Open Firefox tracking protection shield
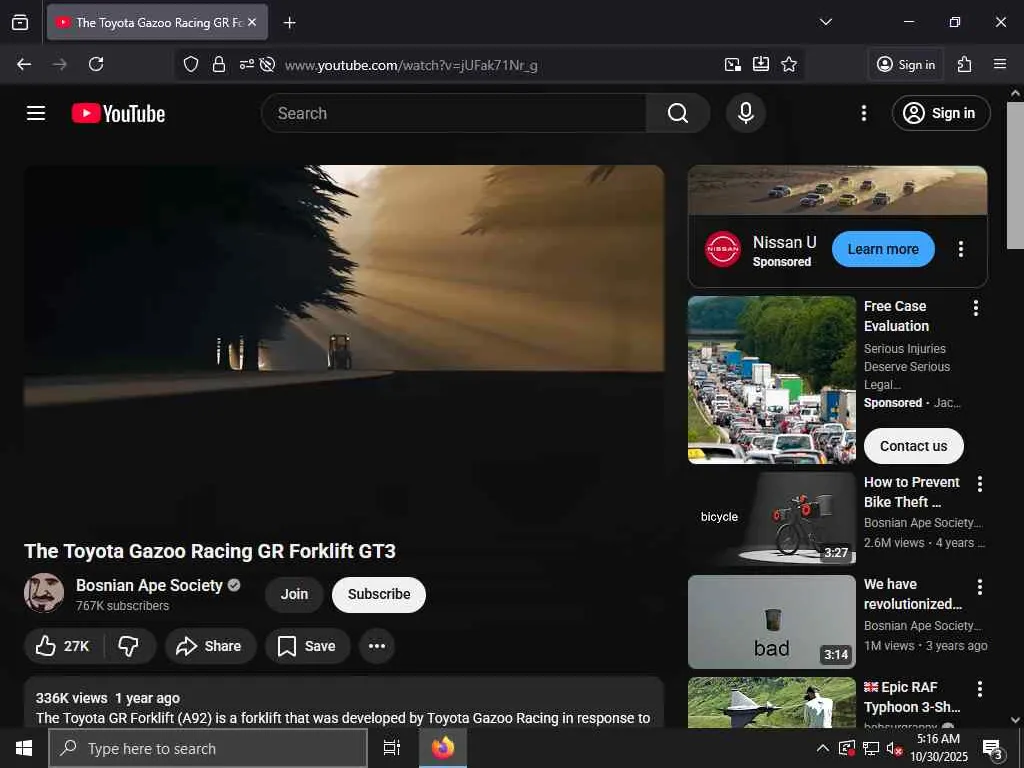This screenshot has width=1024, height=768. 190,65
